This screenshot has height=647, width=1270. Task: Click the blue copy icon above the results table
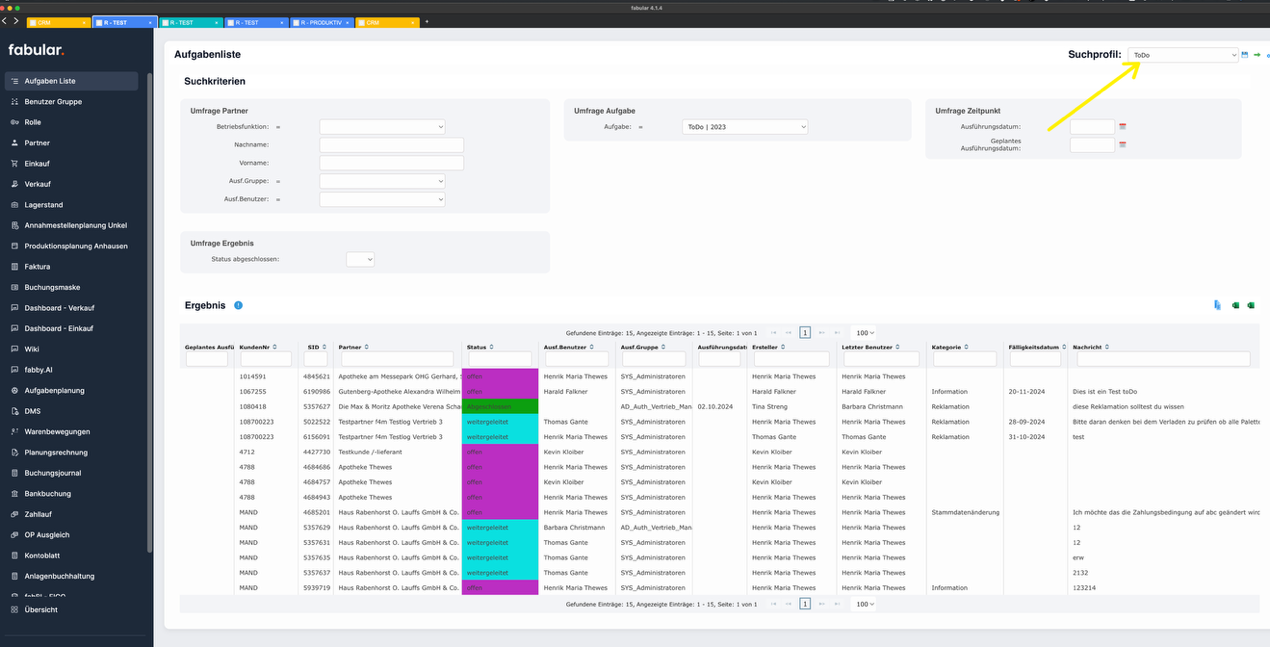tap(1218, 305)
